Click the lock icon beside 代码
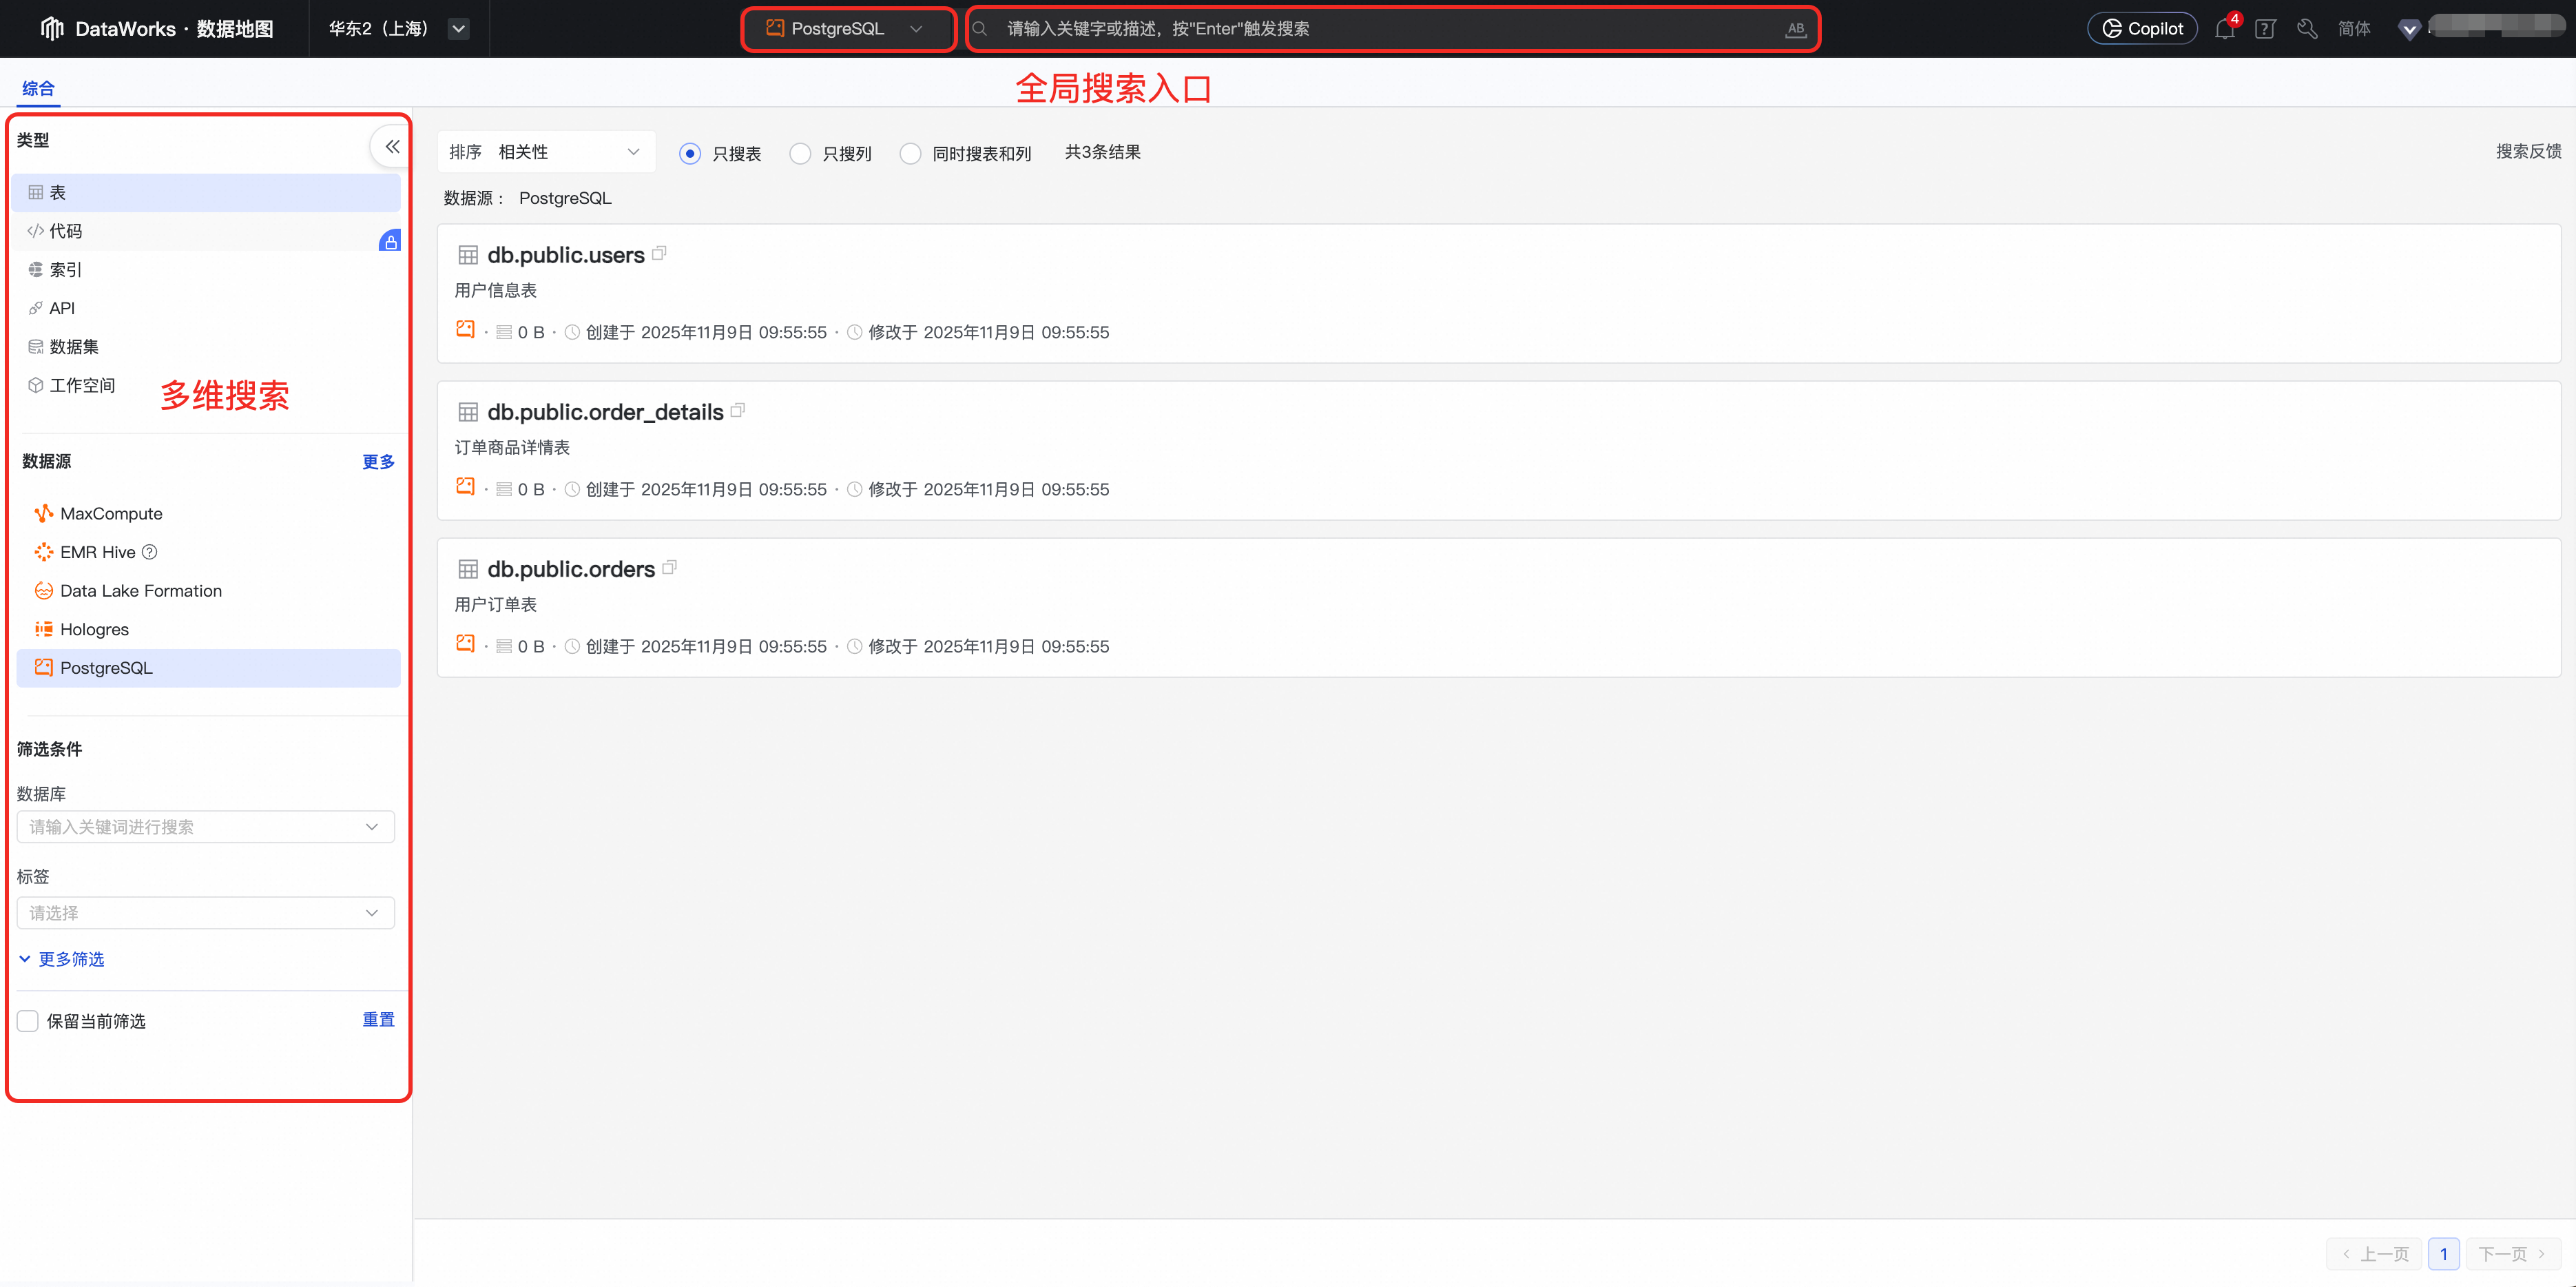Image resolution: width=2576 pixels, height=1287 pixels. (390, 241)
